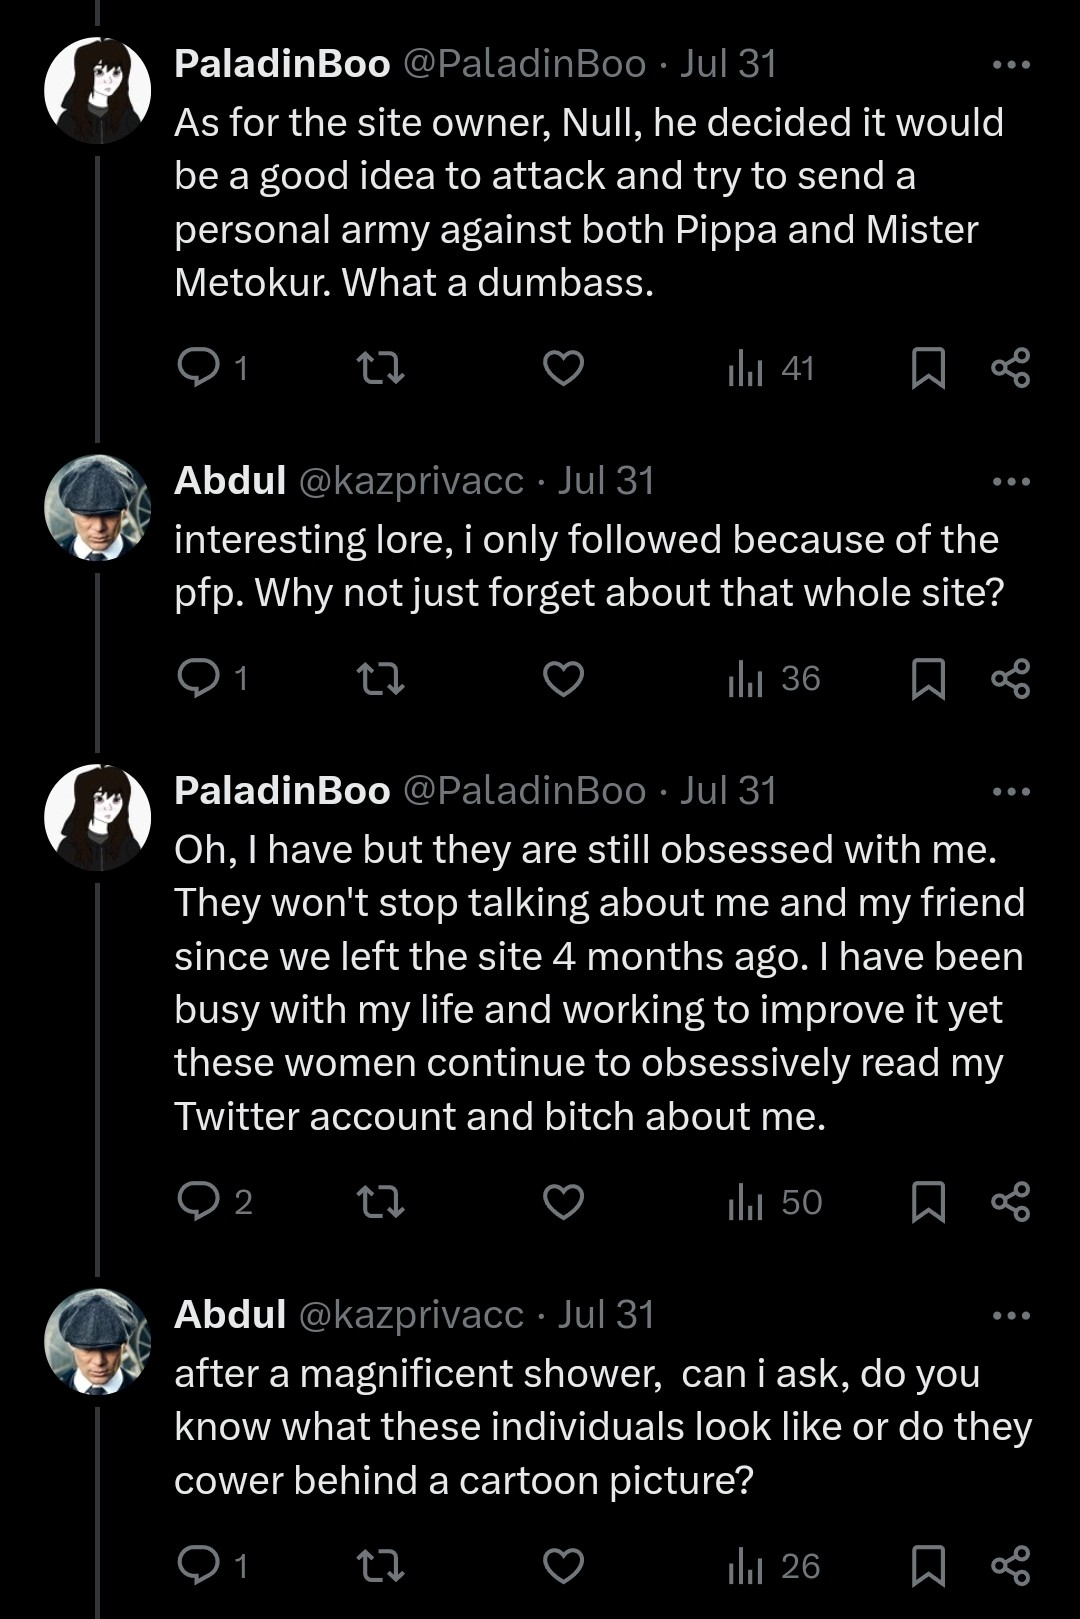
Task: Reply to PaladinBoo's tweet about Null
Action: [x=198, y=367]
